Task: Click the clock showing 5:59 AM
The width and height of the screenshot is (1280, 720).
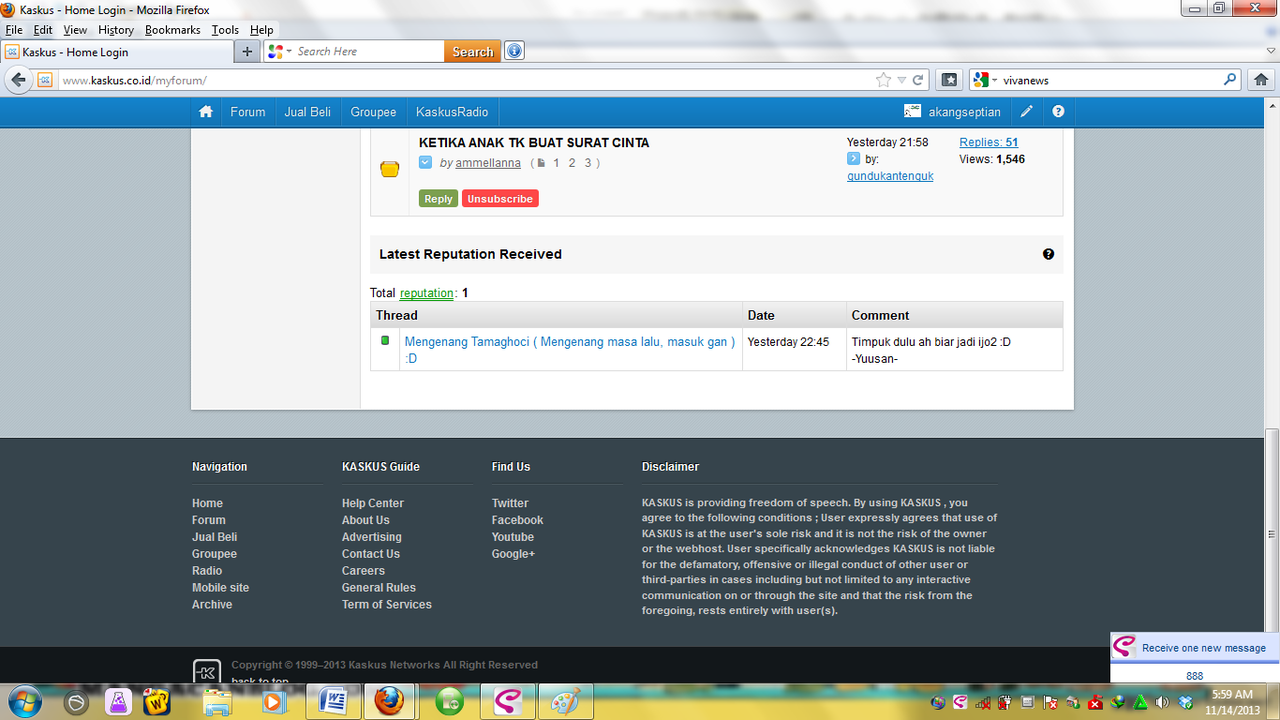Action: [1232, 694]
